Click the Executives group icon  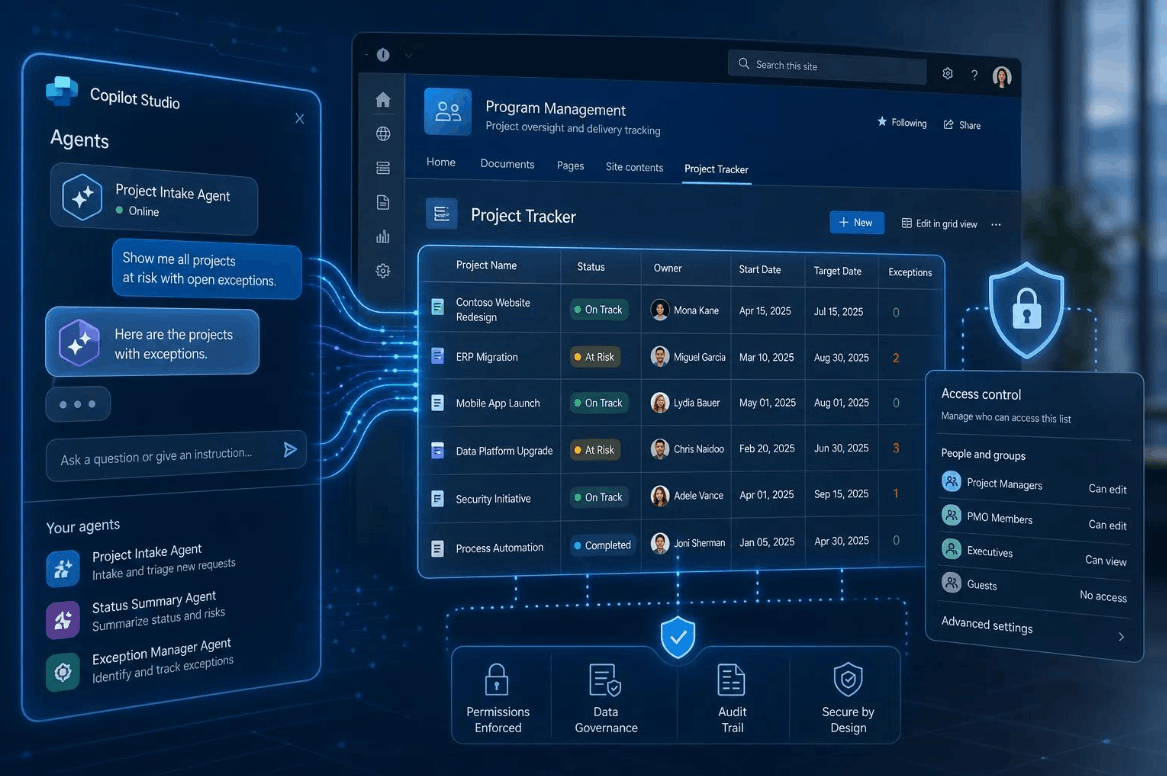951,549
